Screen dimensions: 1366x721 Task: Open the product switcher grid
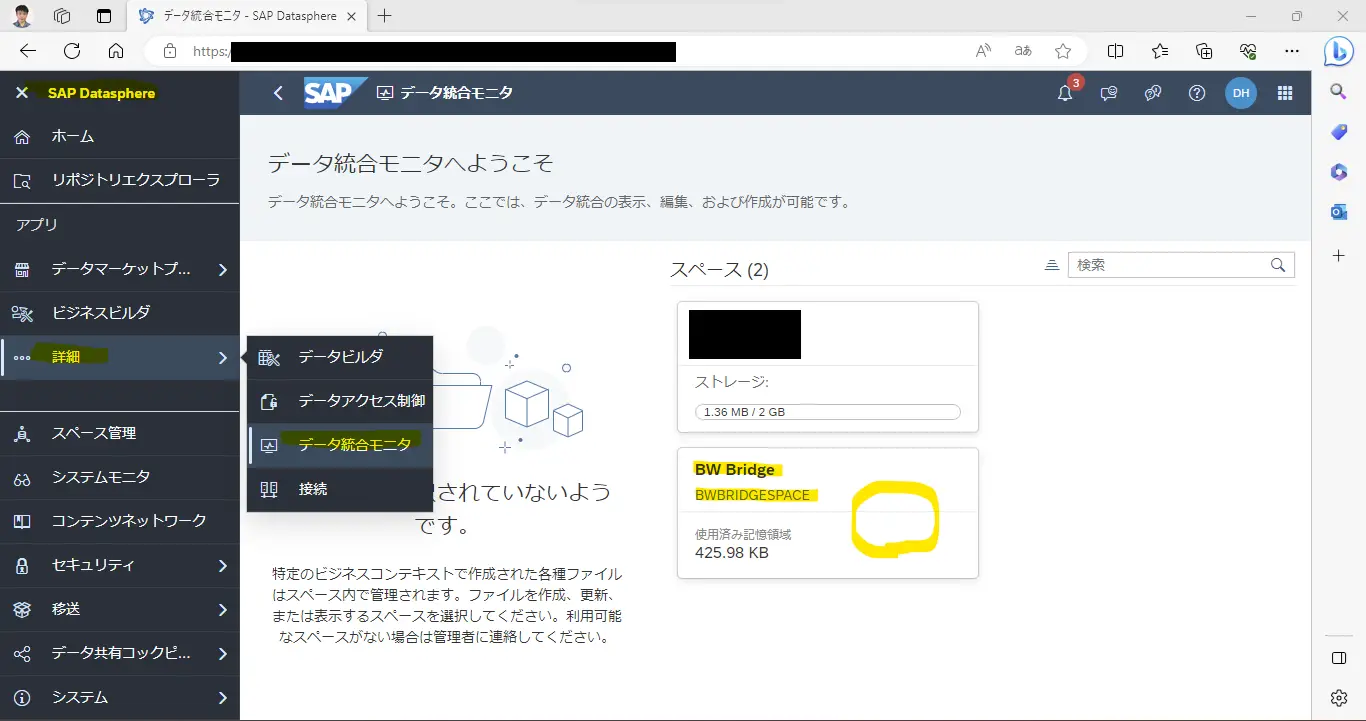coord(1285,93)
